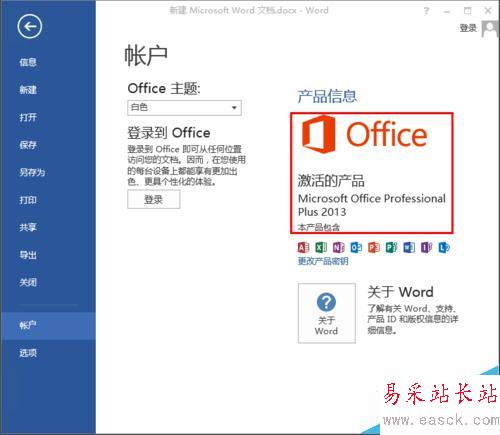Click the Publisher app icon
This screenshot has width=500, height=435.
[391, 247]
